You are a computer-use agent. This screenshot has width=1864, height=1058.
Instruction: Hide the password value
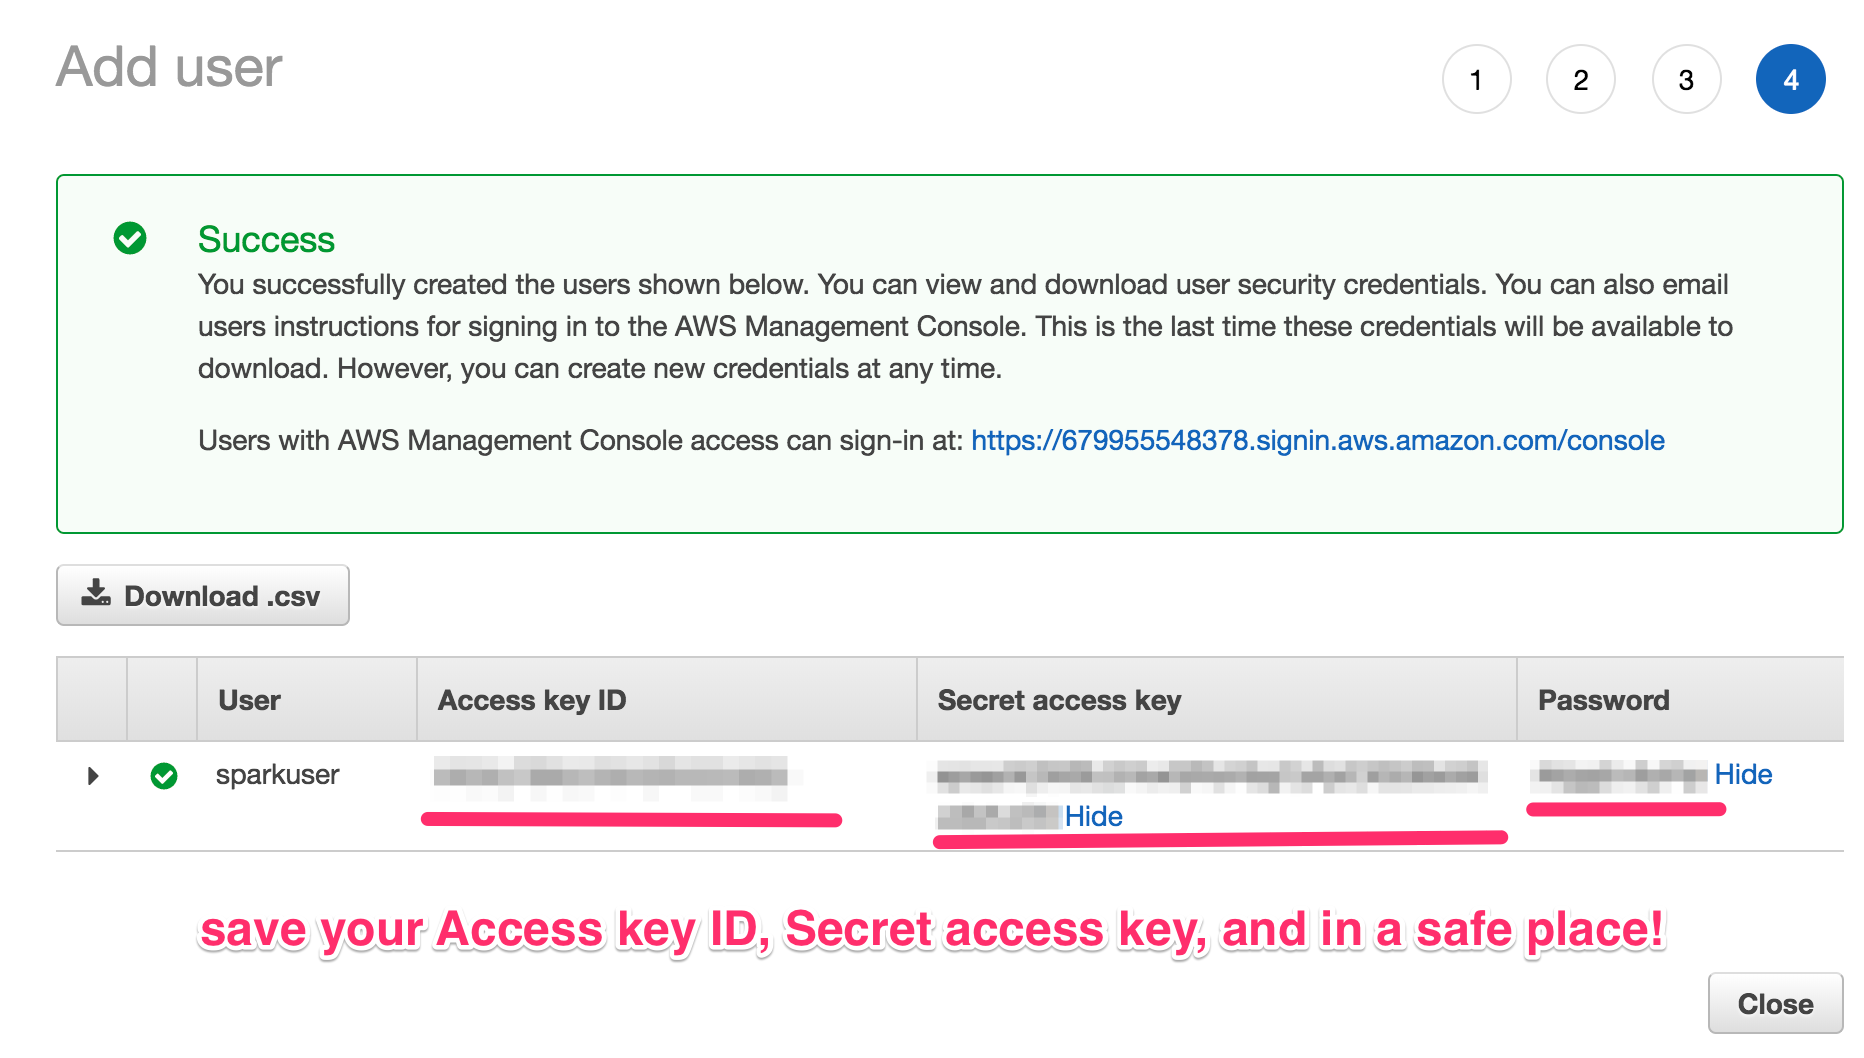click(x=1743, y=774)
